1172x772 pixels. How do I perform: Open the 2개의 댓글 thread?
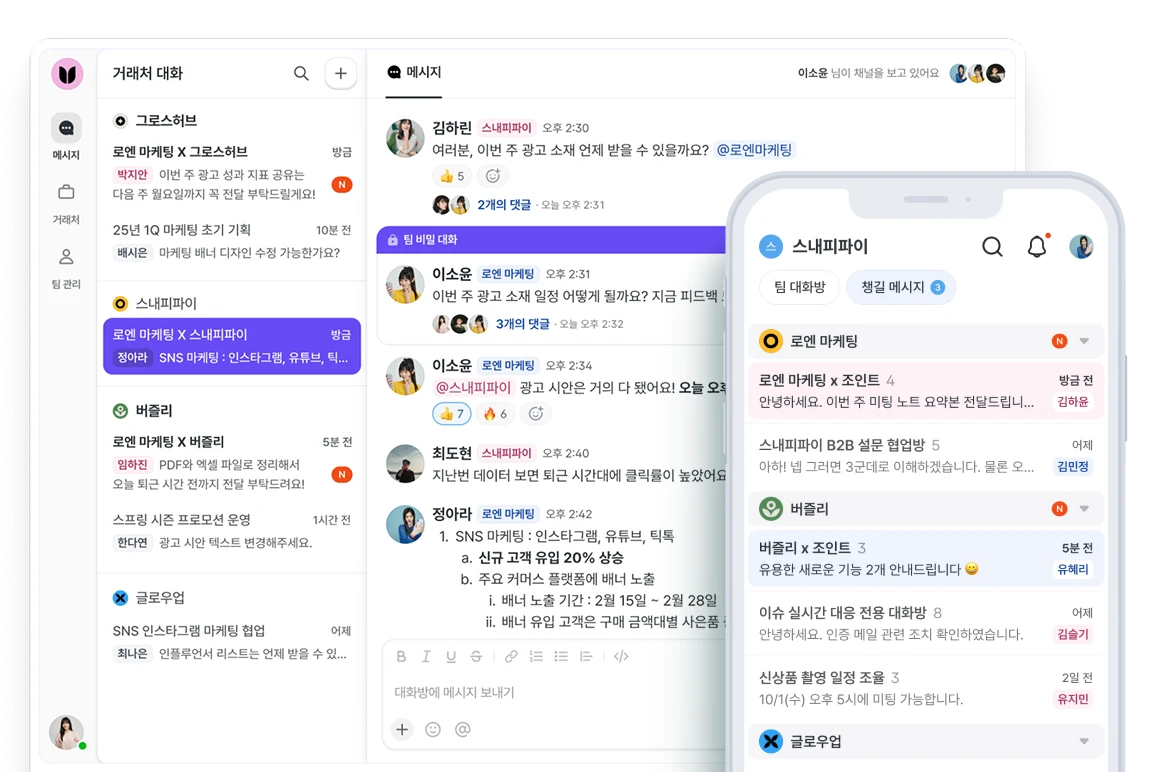point(504,205)
